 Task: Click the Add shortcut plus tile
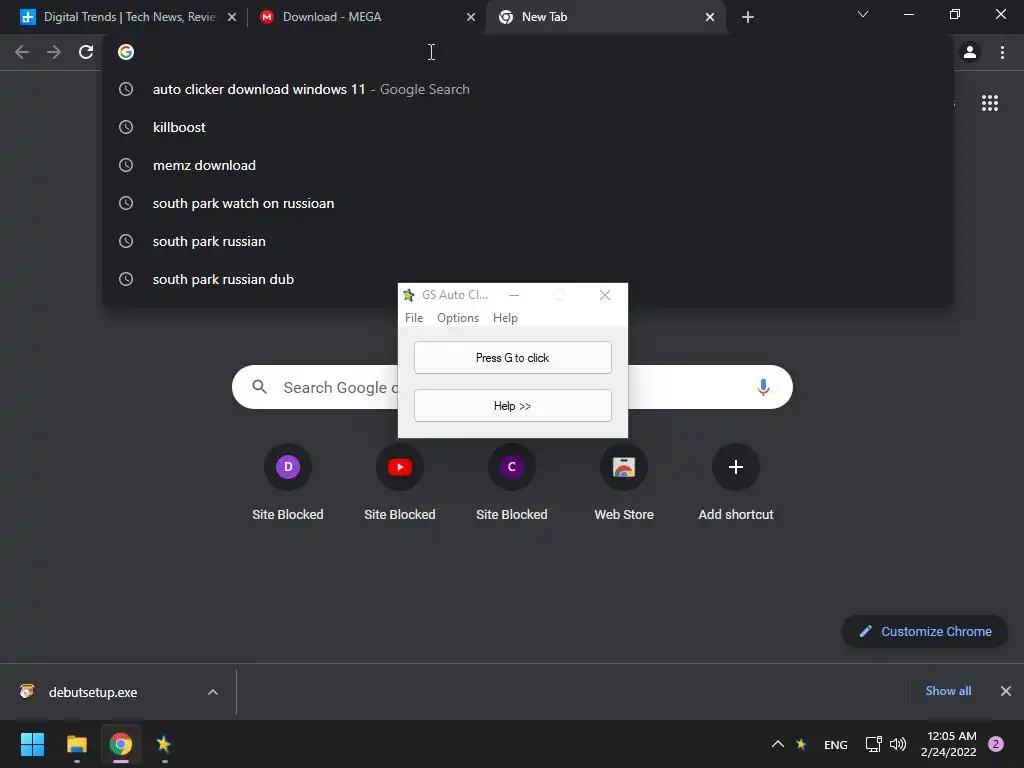click(736, 467)
